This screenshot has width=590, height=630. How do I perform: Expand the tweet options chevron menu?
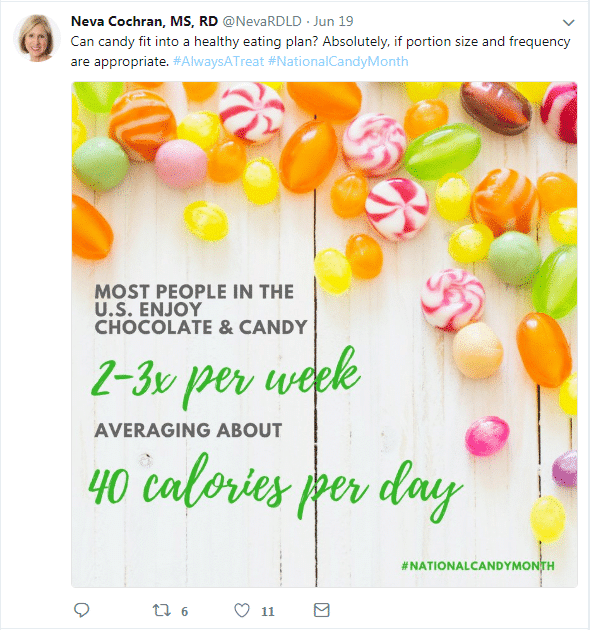[568, 23]
